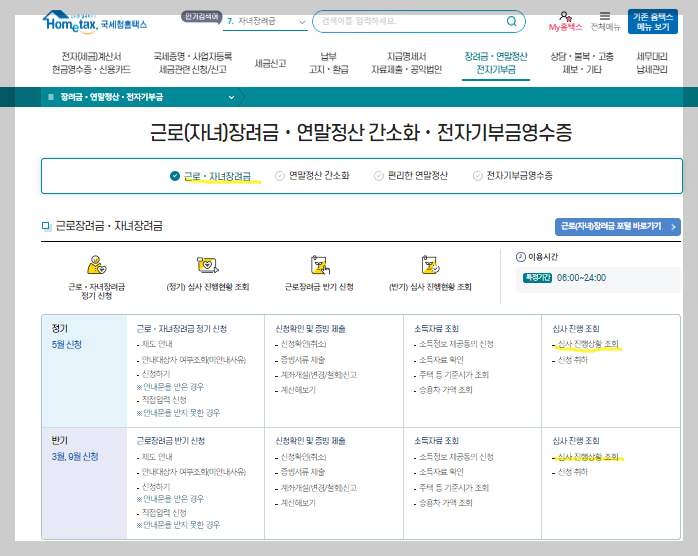Open 반기 제도 안내 link
The width and height of the screenshot is (698, 556).
157,457
